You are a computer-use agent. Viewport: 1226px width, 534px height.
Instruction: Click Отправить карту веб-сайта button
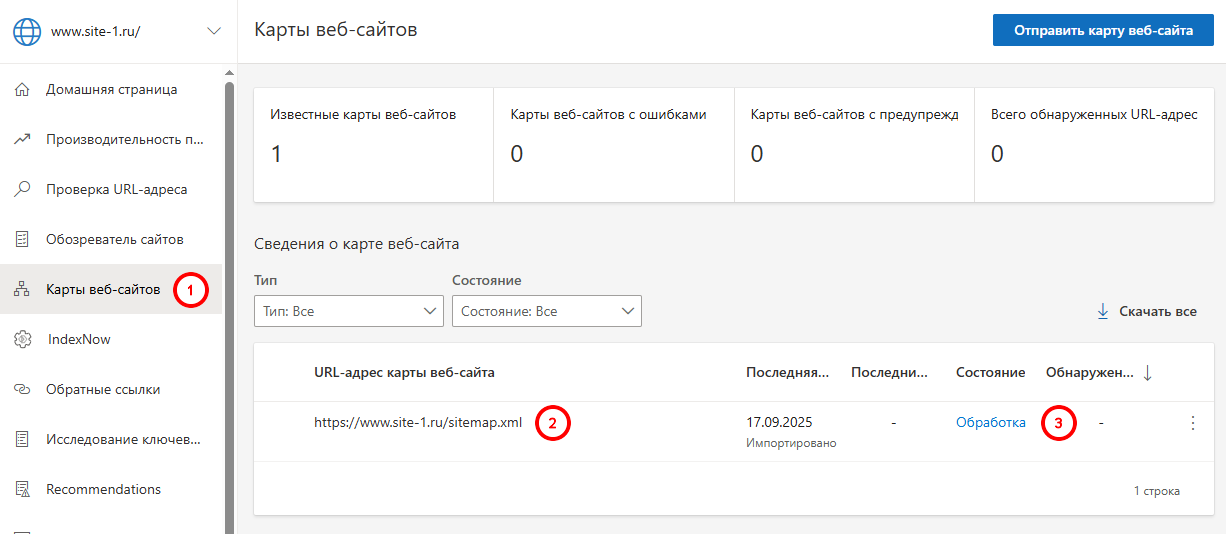point(1103,30)
